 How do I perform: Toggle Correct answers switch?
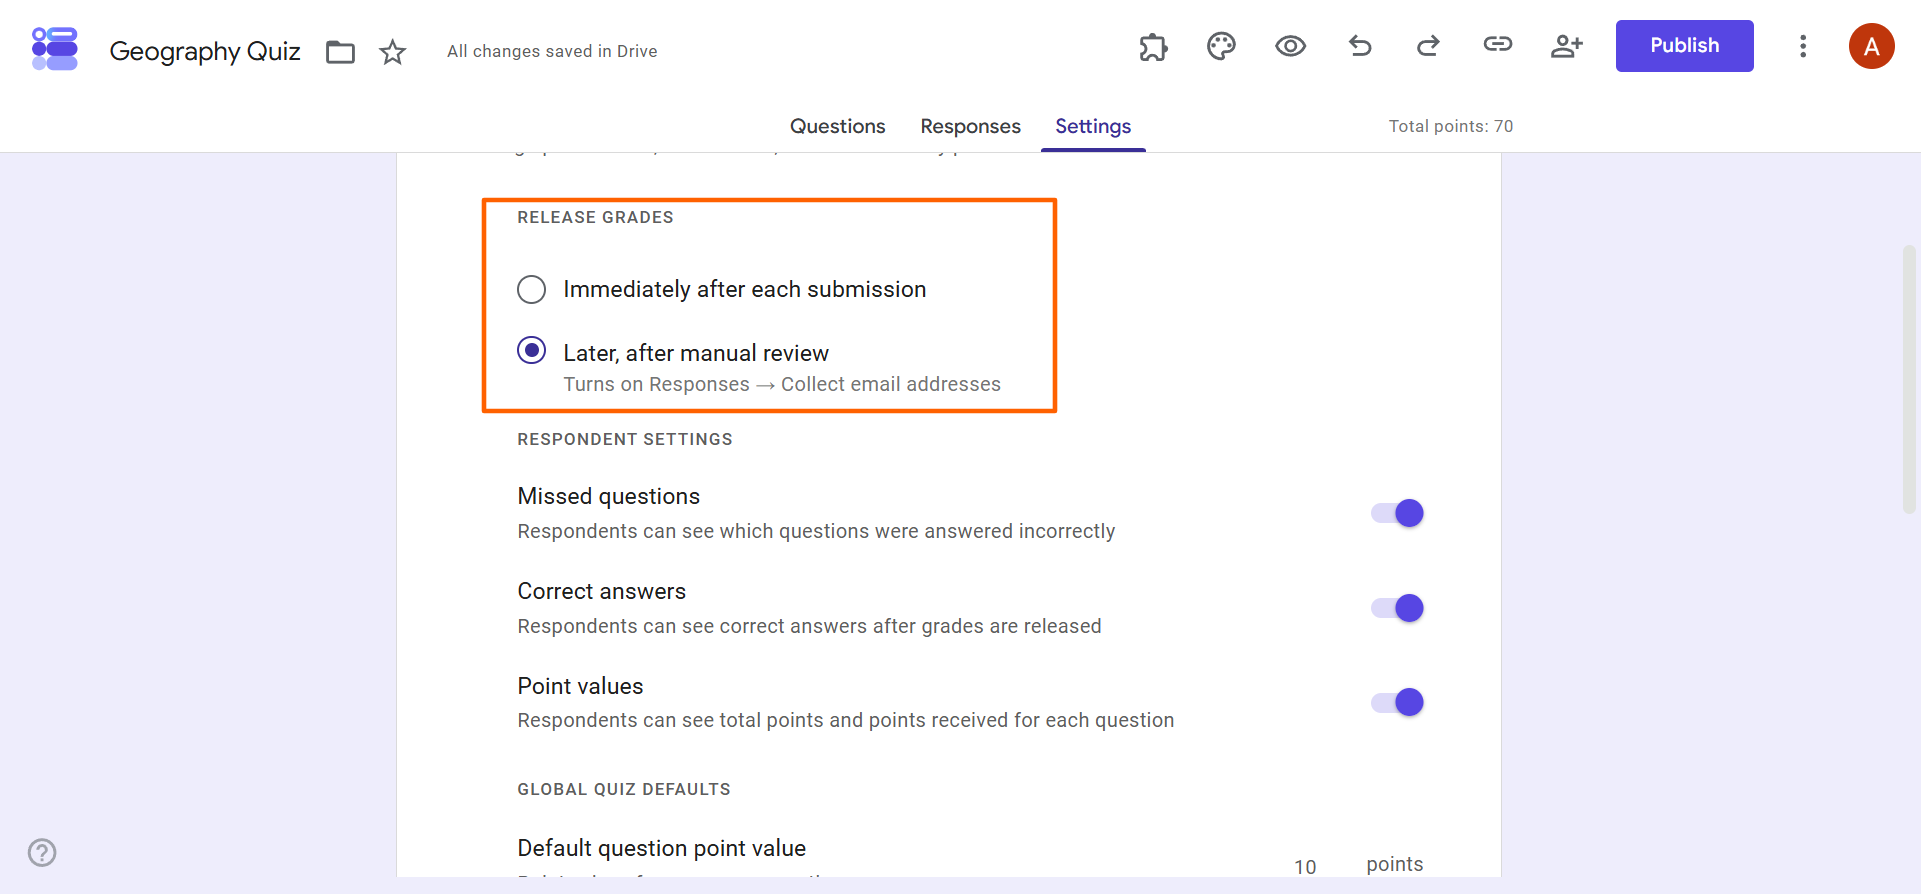(1397, 608)
